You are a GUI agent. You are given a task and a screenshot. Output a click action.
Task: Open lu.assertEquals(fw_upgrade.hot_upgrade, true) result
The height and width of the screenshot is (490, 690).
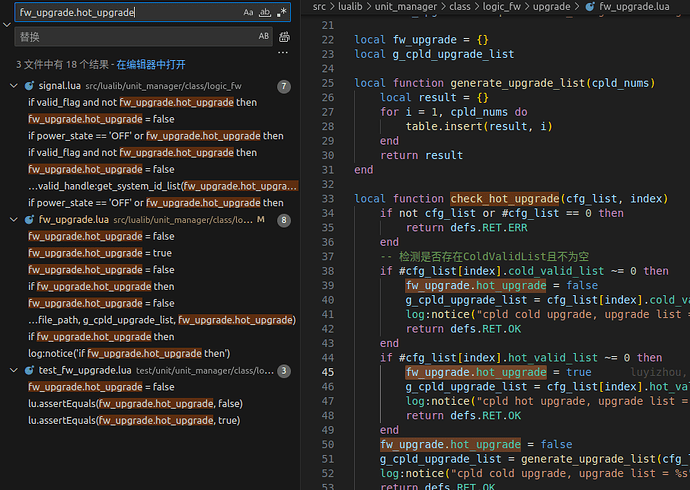click(134, 420)
